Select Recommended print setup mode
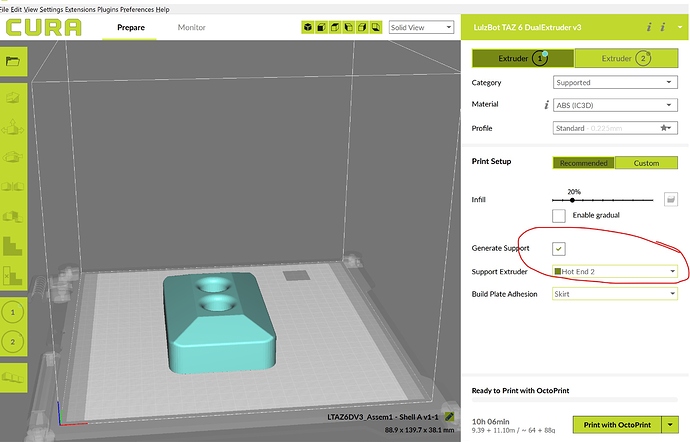This screenshot has width=690, height=442. 584,163
